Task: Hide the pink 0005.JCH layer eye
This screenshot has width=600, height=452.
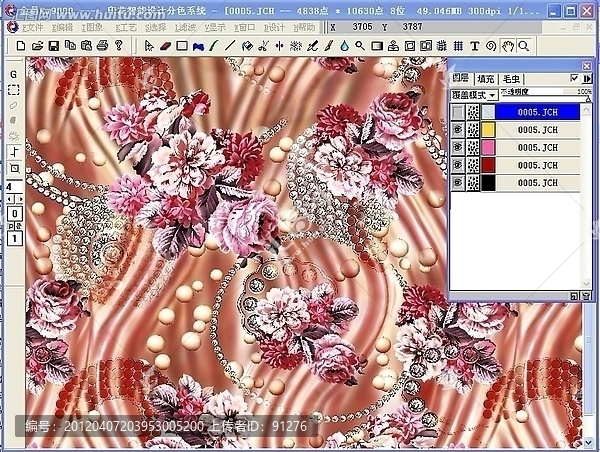Action: [x=458, y=147]
